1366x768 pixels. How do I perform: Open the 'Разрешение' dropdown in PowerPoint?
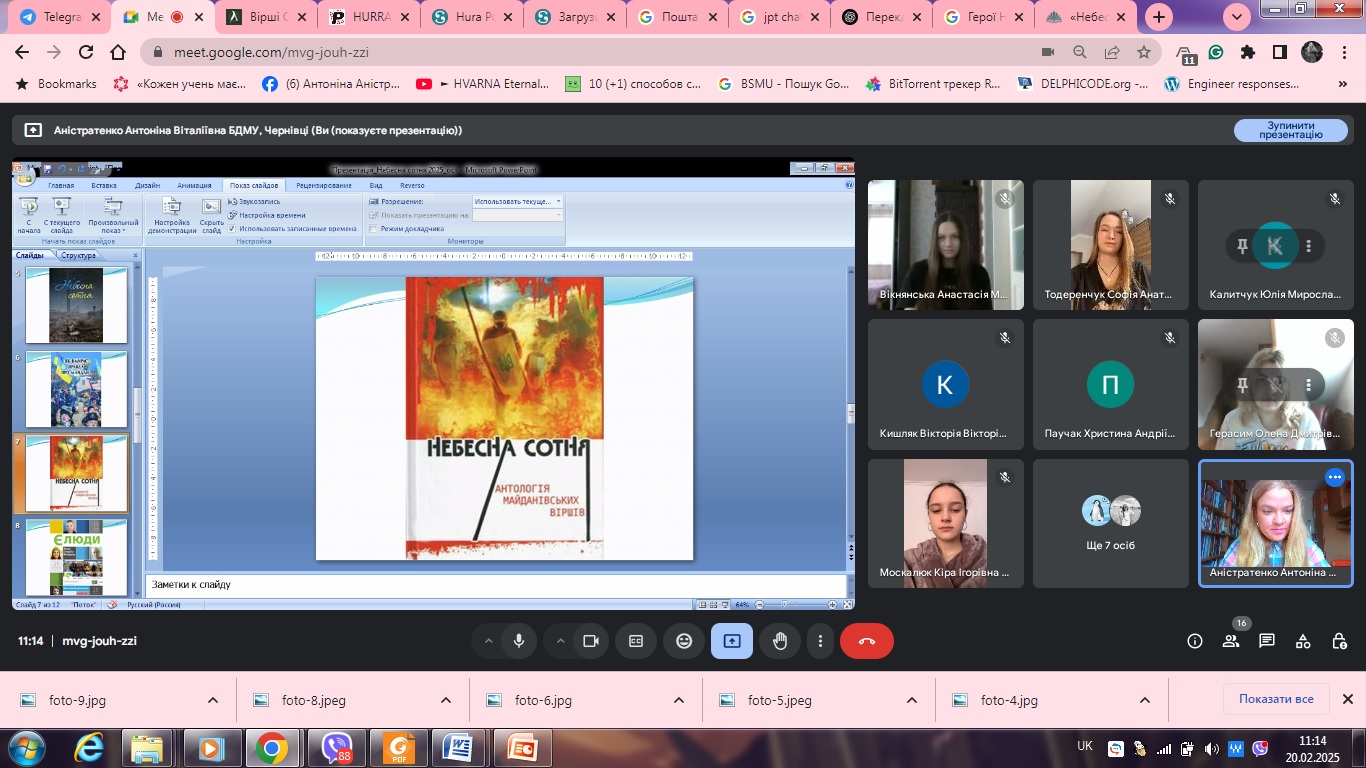coord(517,201)
